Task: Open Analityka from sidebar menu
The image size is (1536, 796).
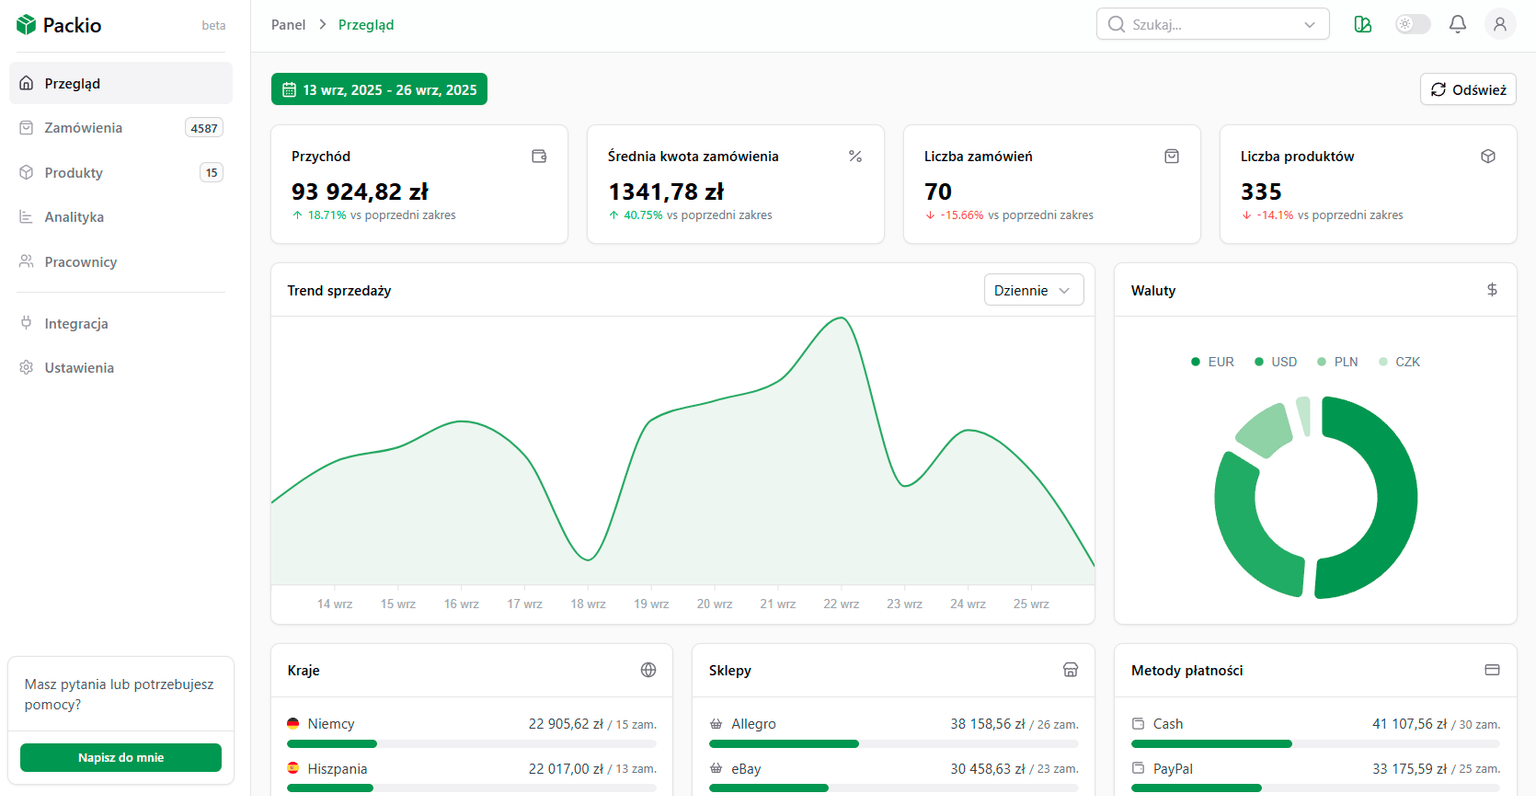Action: coord(74,217)
